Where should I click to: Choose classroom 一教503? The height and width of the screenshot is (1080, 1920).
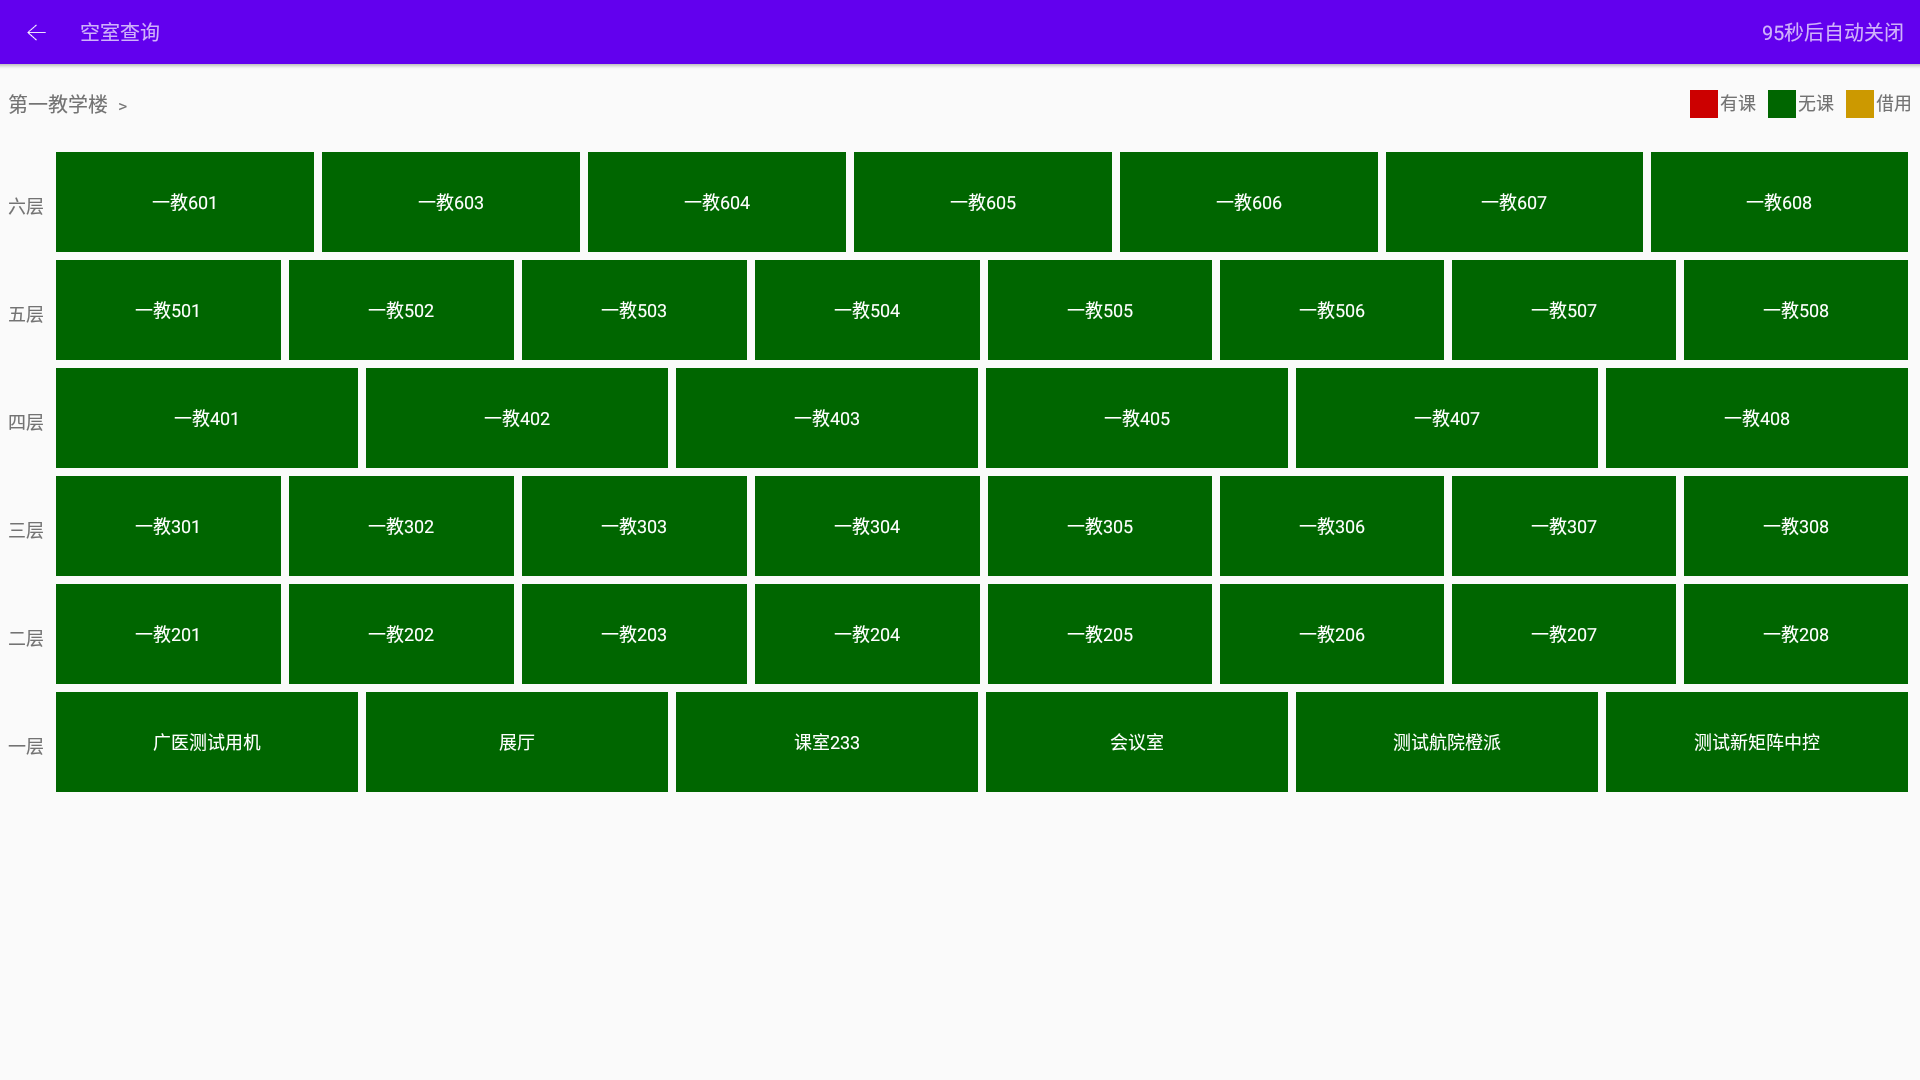[634, 310]
